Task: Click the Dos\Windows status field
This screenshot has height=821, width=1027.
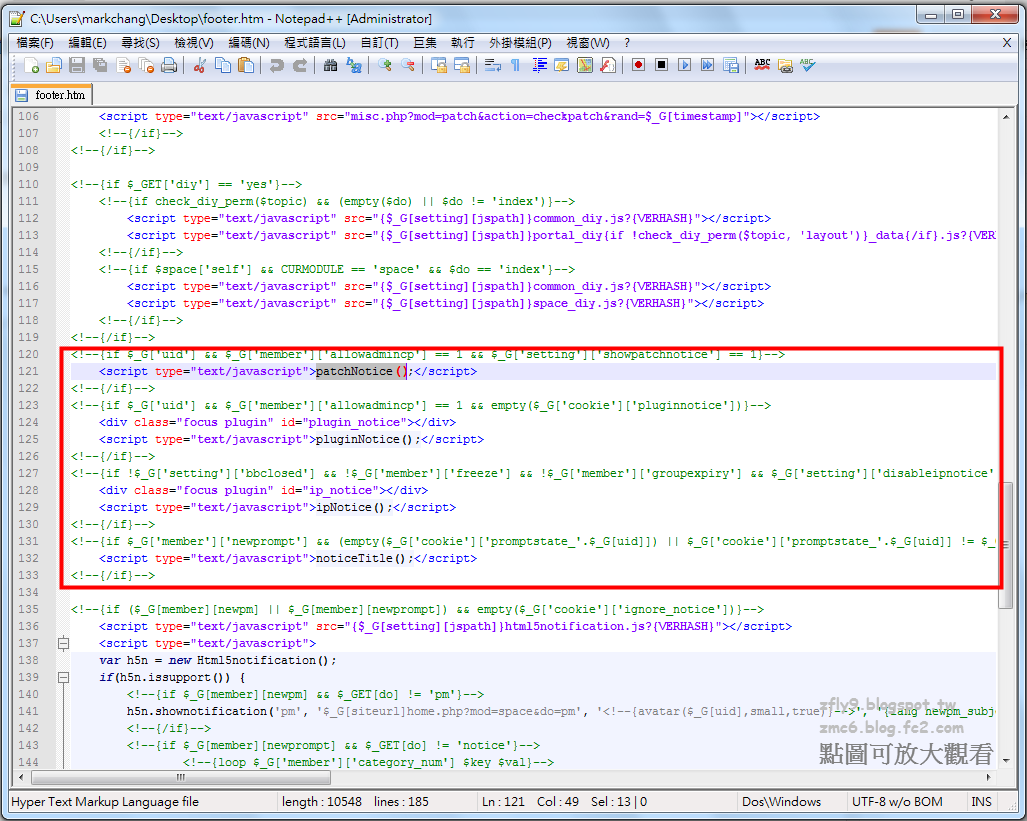Action: click(x=781, y=801)
